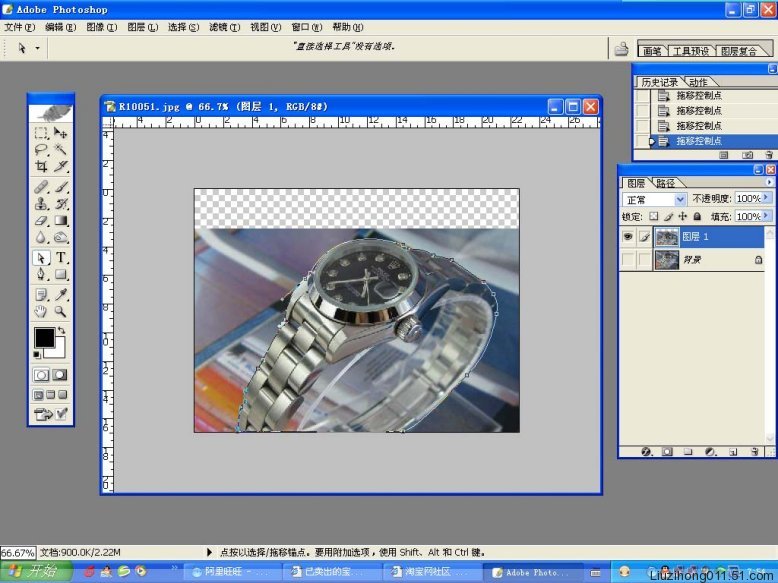The image size is (778, 583).
Task: Select the Slice tool
Action: [61, 166]
